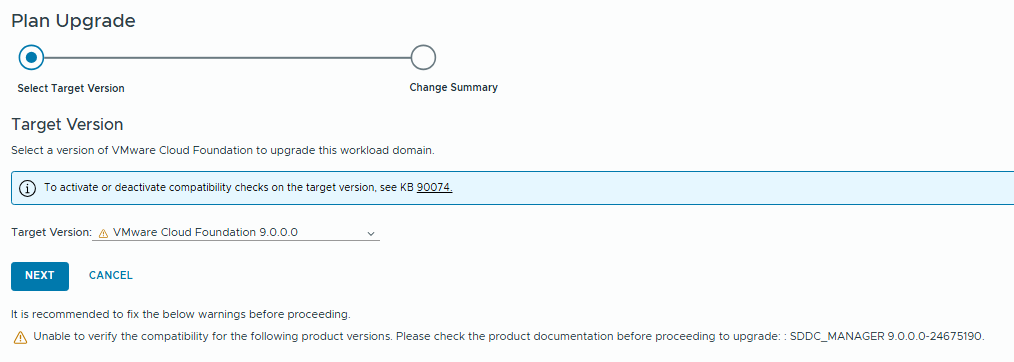Expand the Target Version dropdown chevron
The height and width of the screenshot is (362, 1014).
click(x=371, y=233)
